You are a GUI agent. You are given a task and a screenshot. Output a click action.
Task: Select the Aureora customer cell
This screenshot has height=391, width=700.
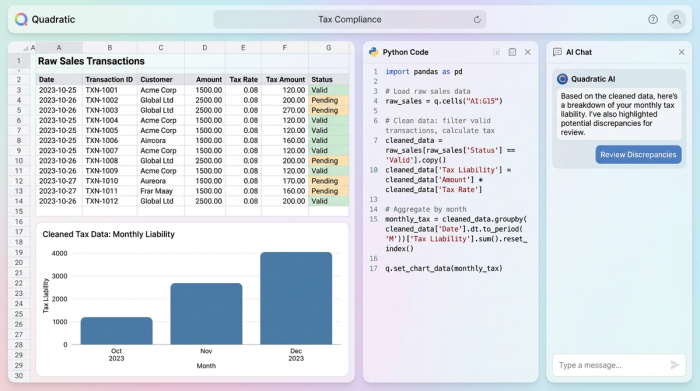pyautogui.click(x=161, y=181)
